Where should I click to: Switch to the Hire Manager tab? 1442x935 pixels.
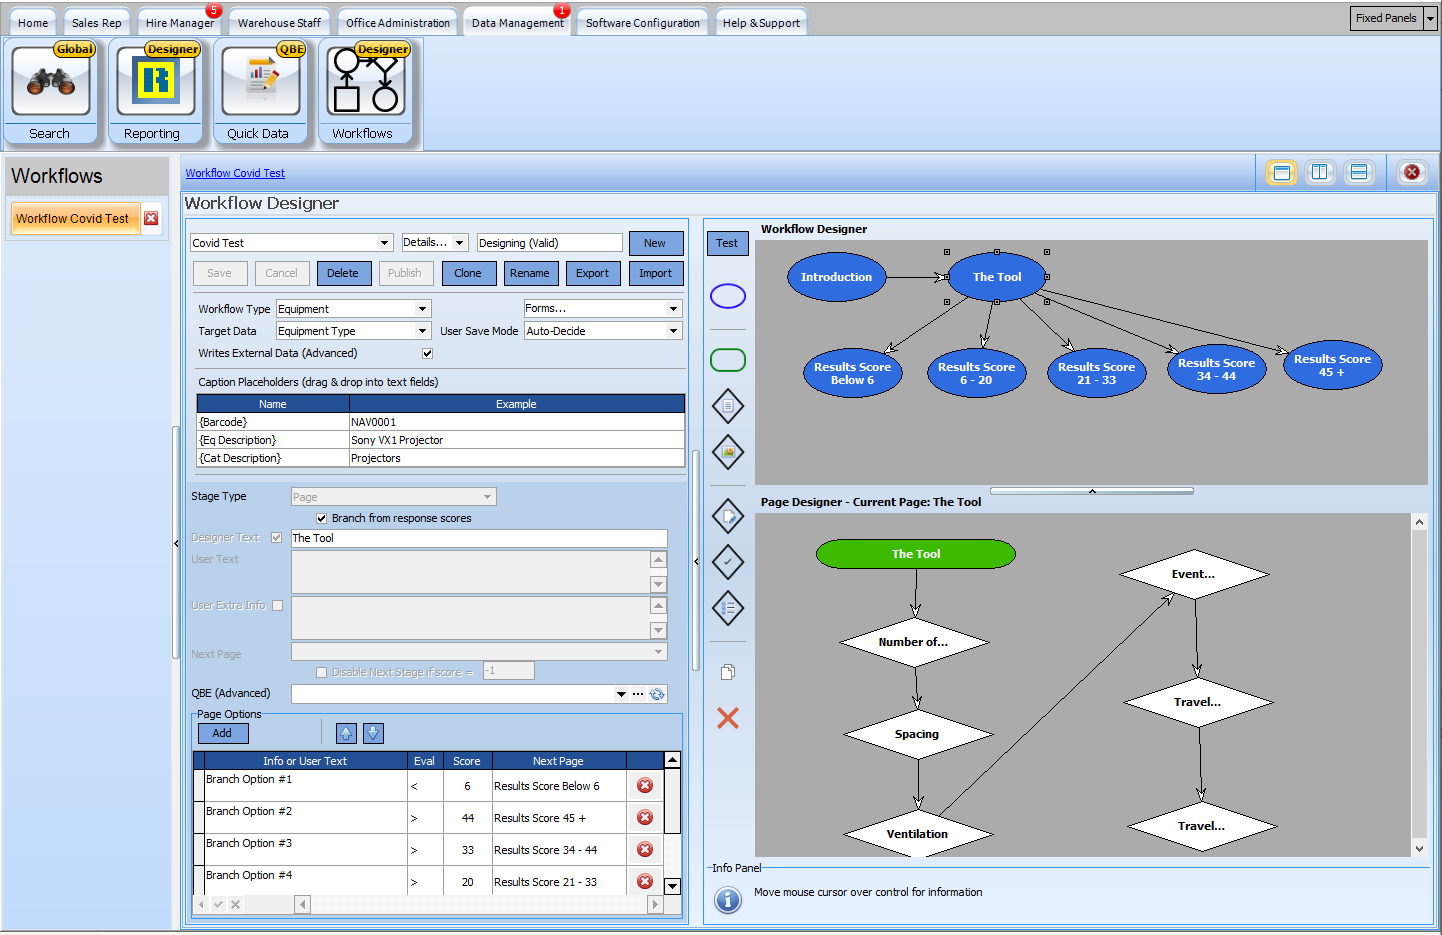[179, 23]
